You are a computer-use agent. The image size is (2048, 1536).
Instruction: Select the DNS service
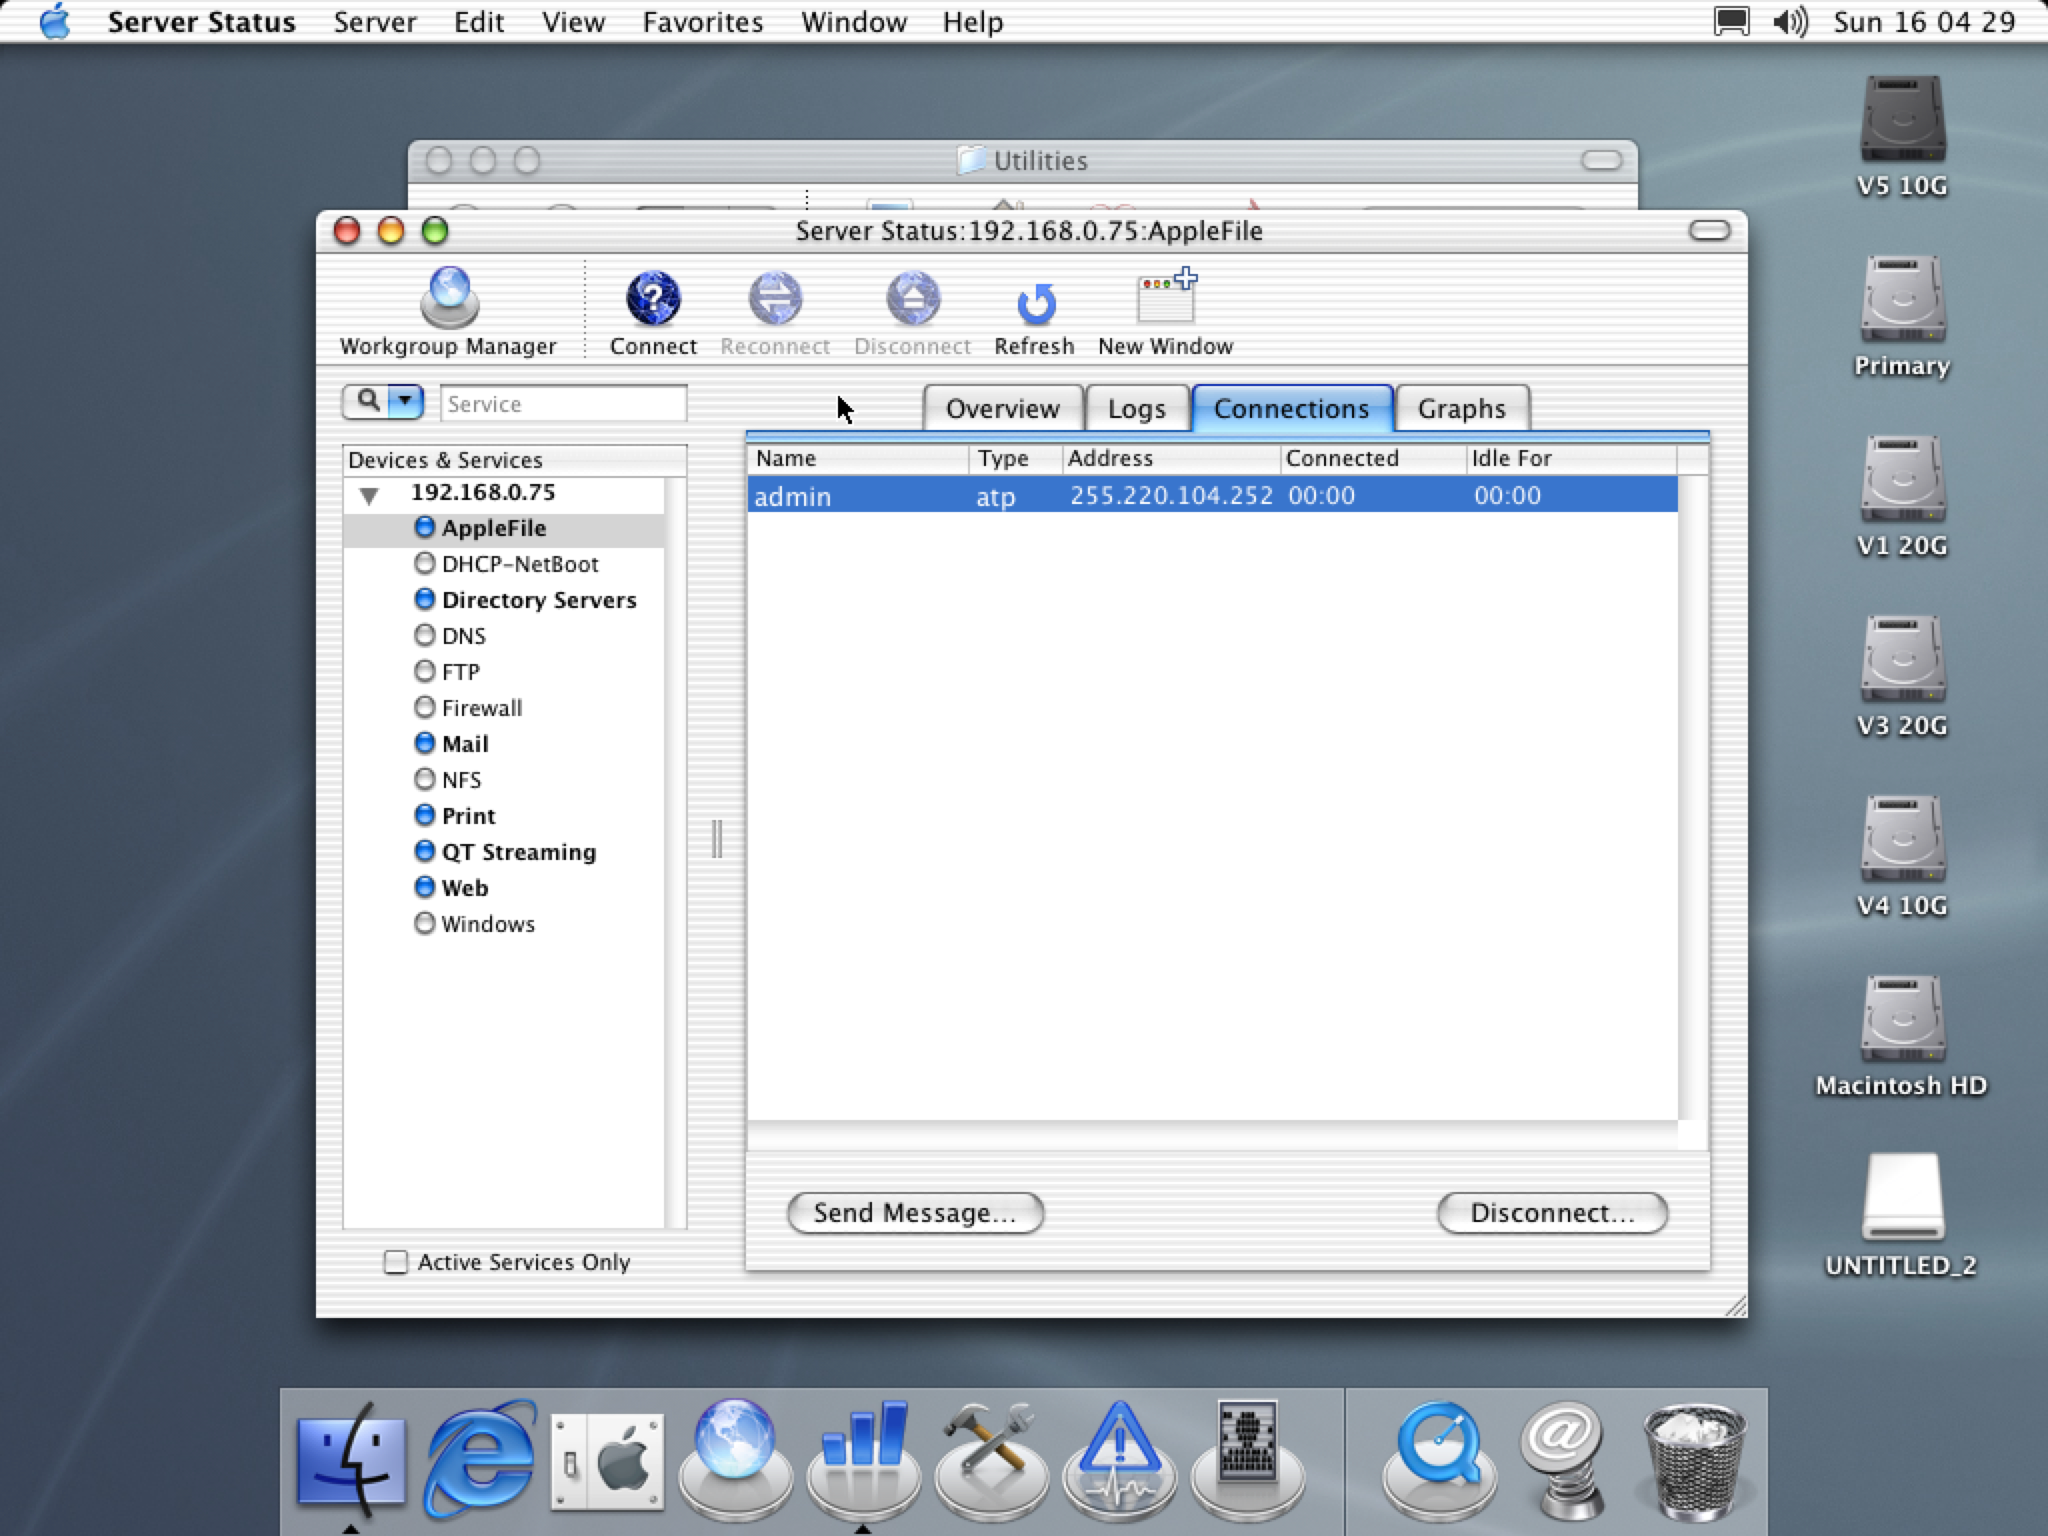[504, 636]
